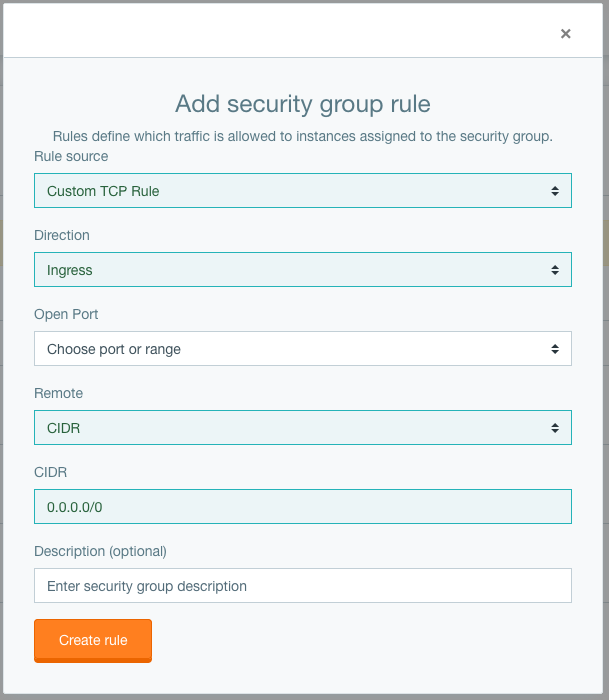Click the Direction field label
609x700 pixels.
coord(62,235)
